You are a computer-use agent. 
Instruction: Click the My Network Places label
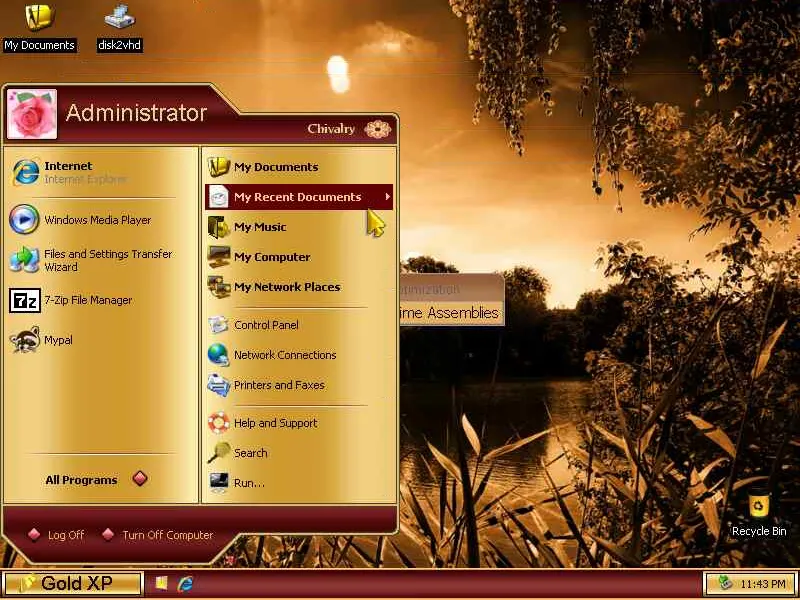pyautogui.click(x=287, y=287)
